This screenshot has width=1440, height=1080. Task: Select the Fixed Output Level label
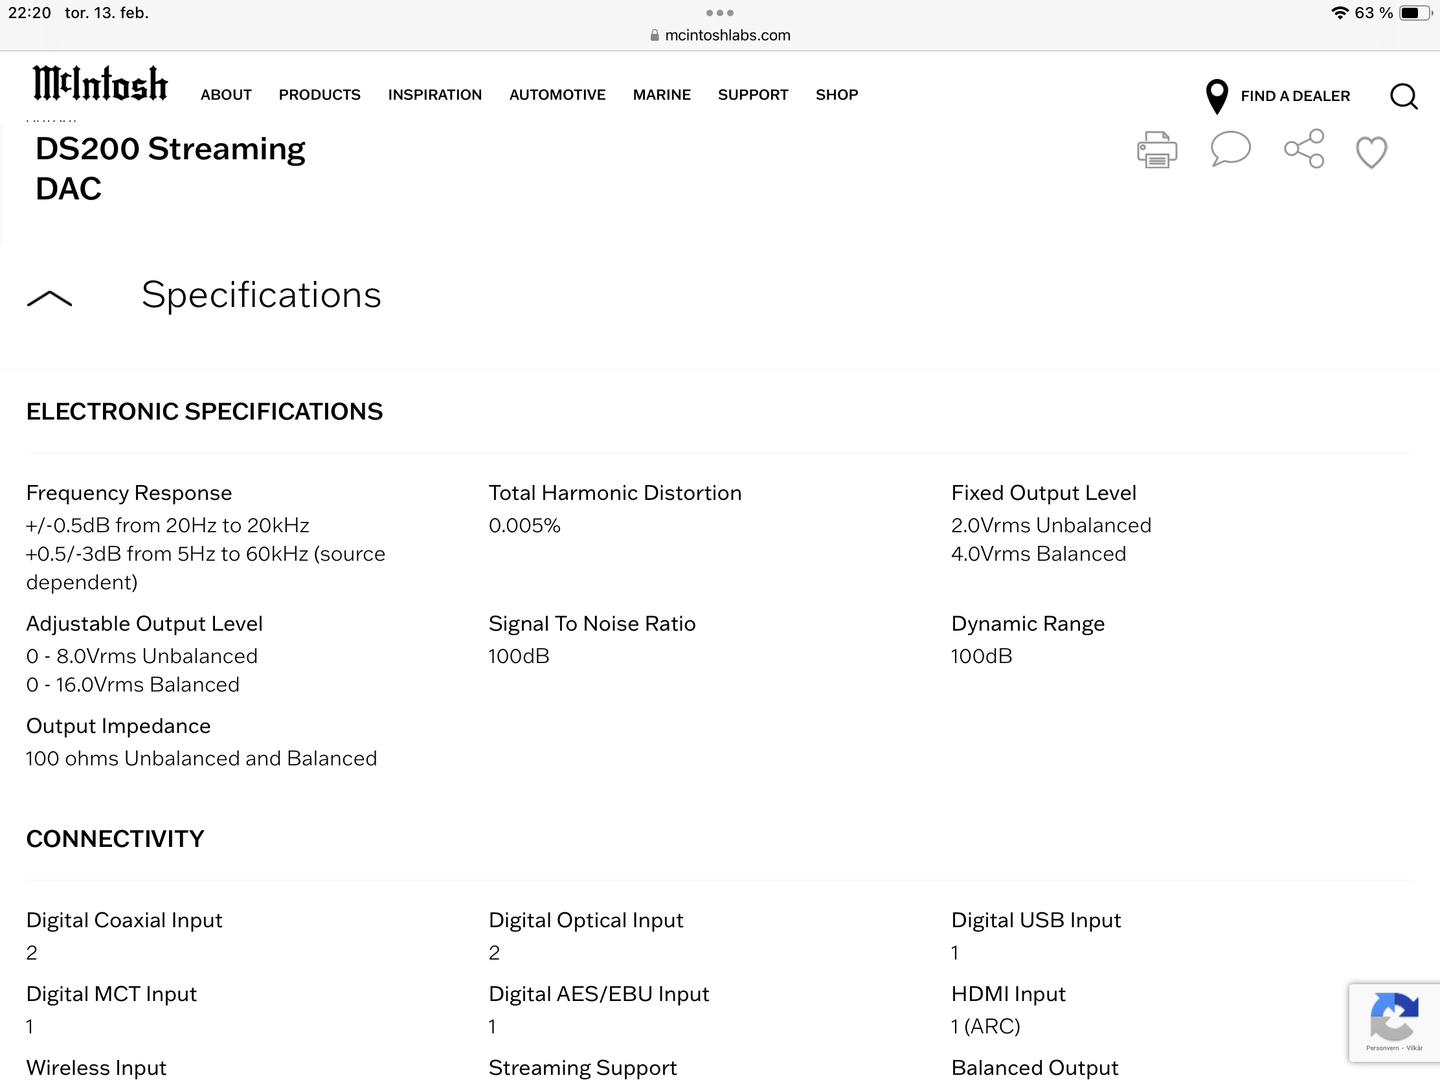tap(1044, 493)
